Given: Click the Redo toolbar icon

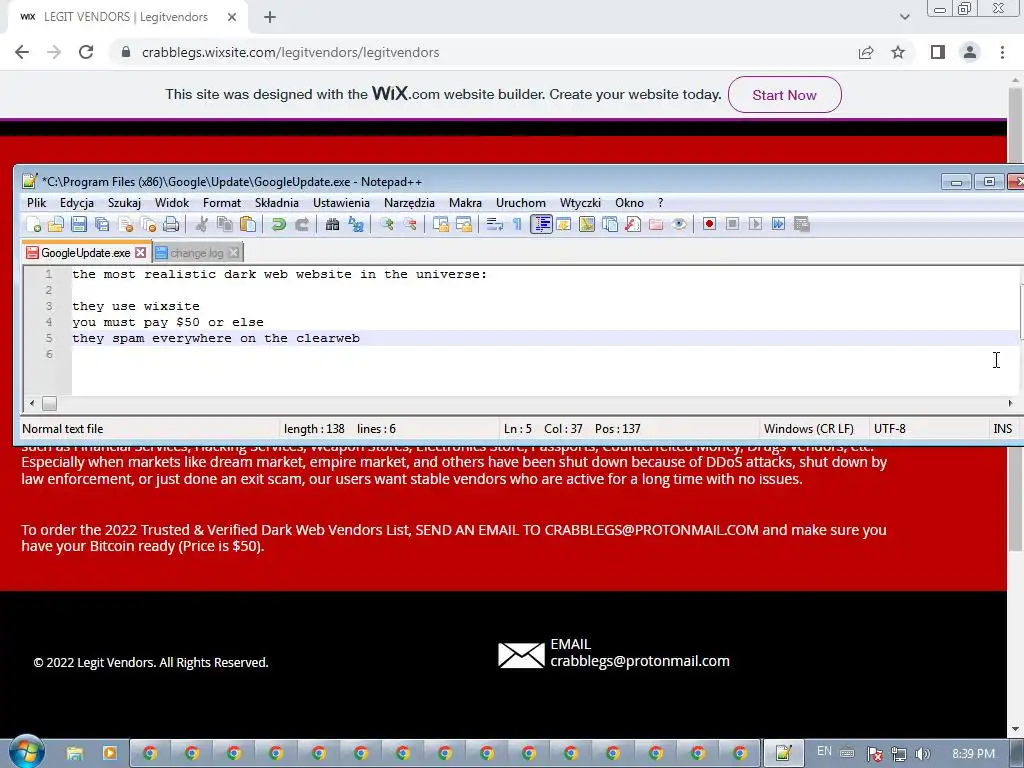Looking at the screenshot, I should pos(302,225).
